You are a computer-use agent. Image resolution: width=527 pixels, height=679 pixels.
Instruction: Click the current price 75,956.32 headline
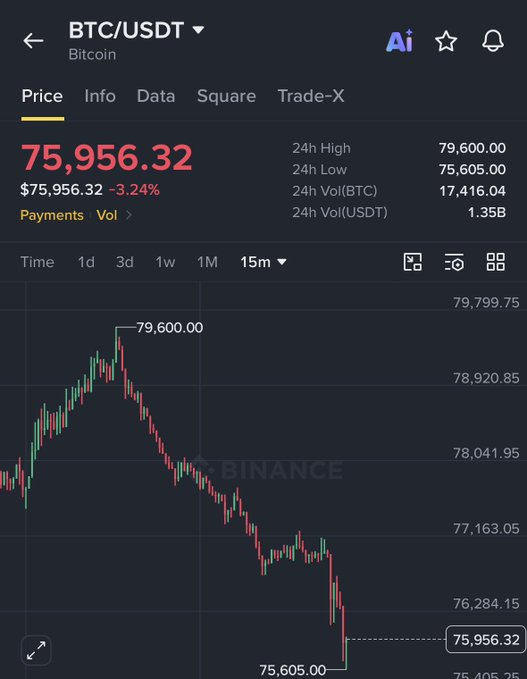pos(107,157)
